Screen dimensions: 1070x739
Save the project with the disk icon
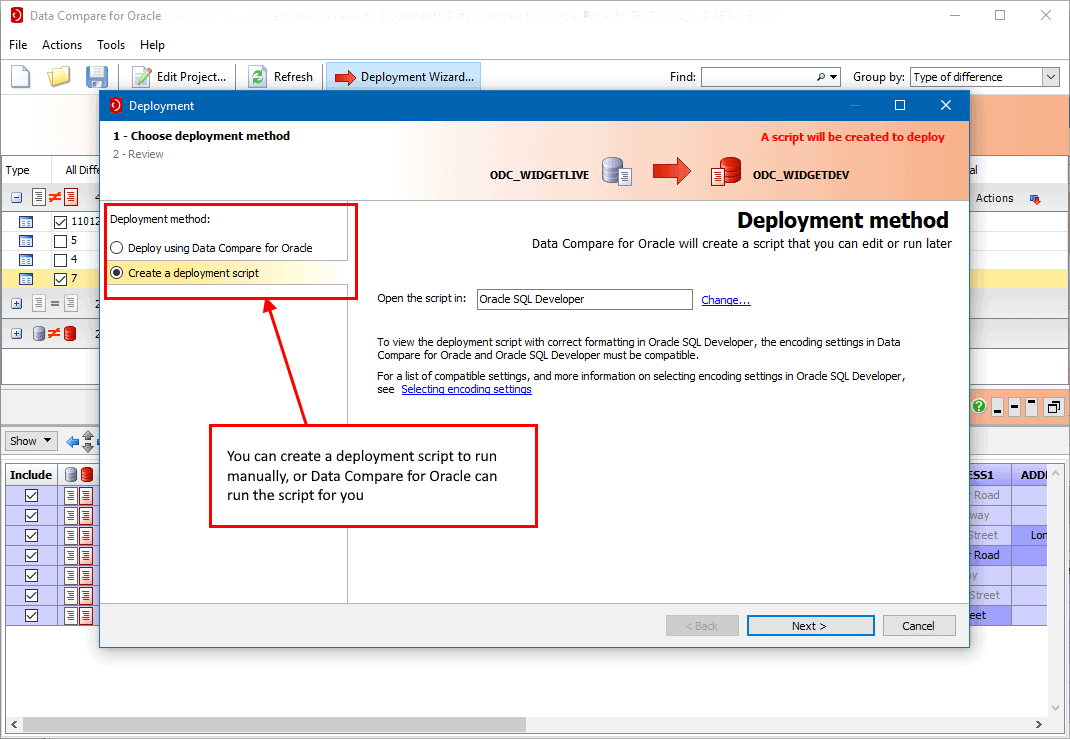coord(95,76)
